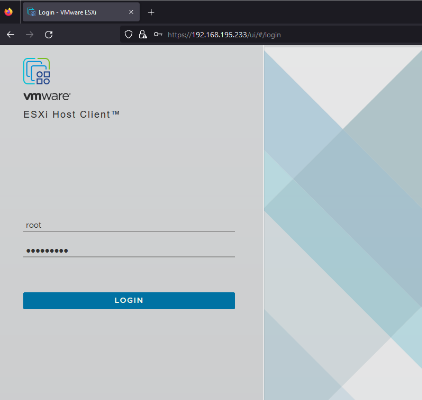
Task: Go back to the previous page
Action: tap(10, 34)
